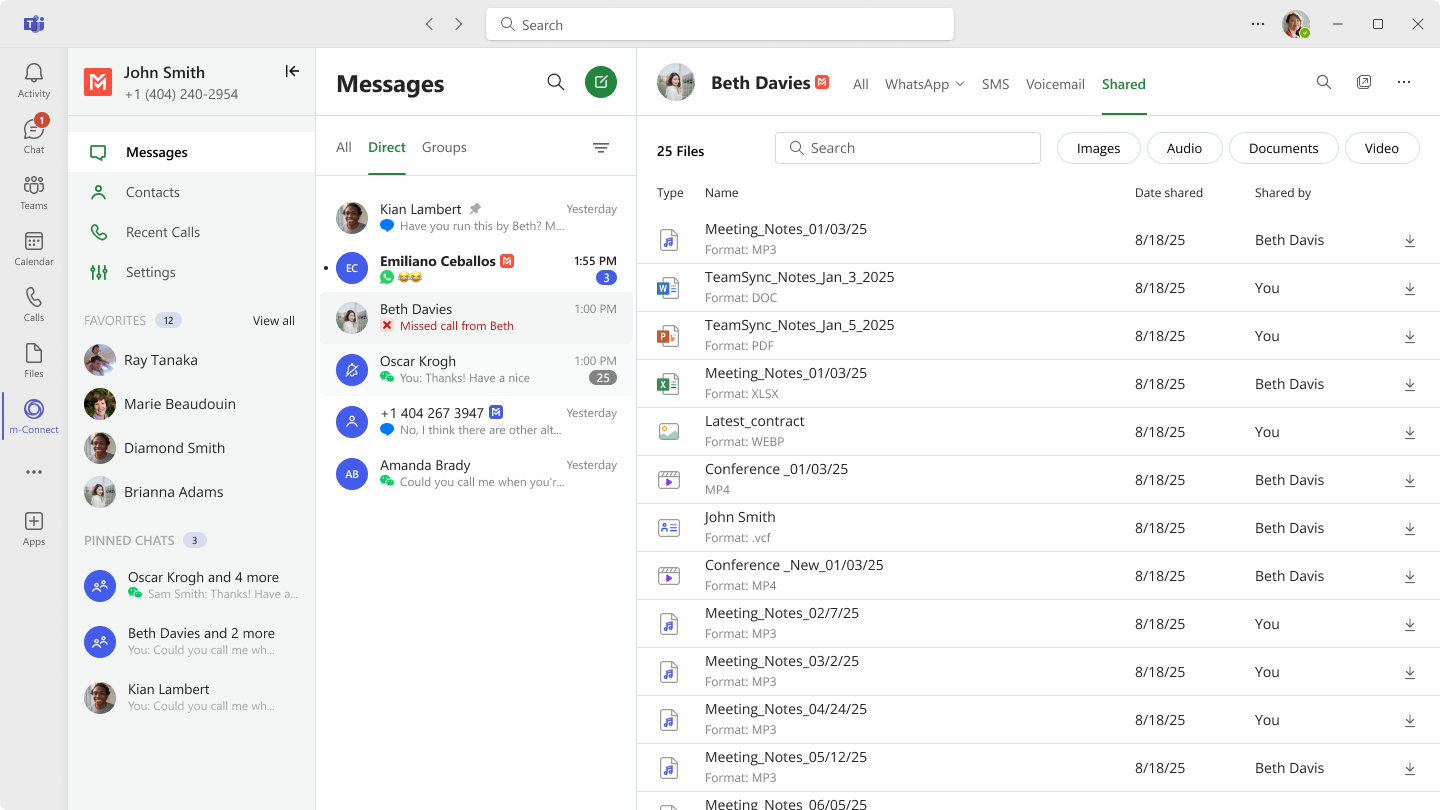
Task: Open Kian Lambert direct message in list
Action: coord(476,218)
